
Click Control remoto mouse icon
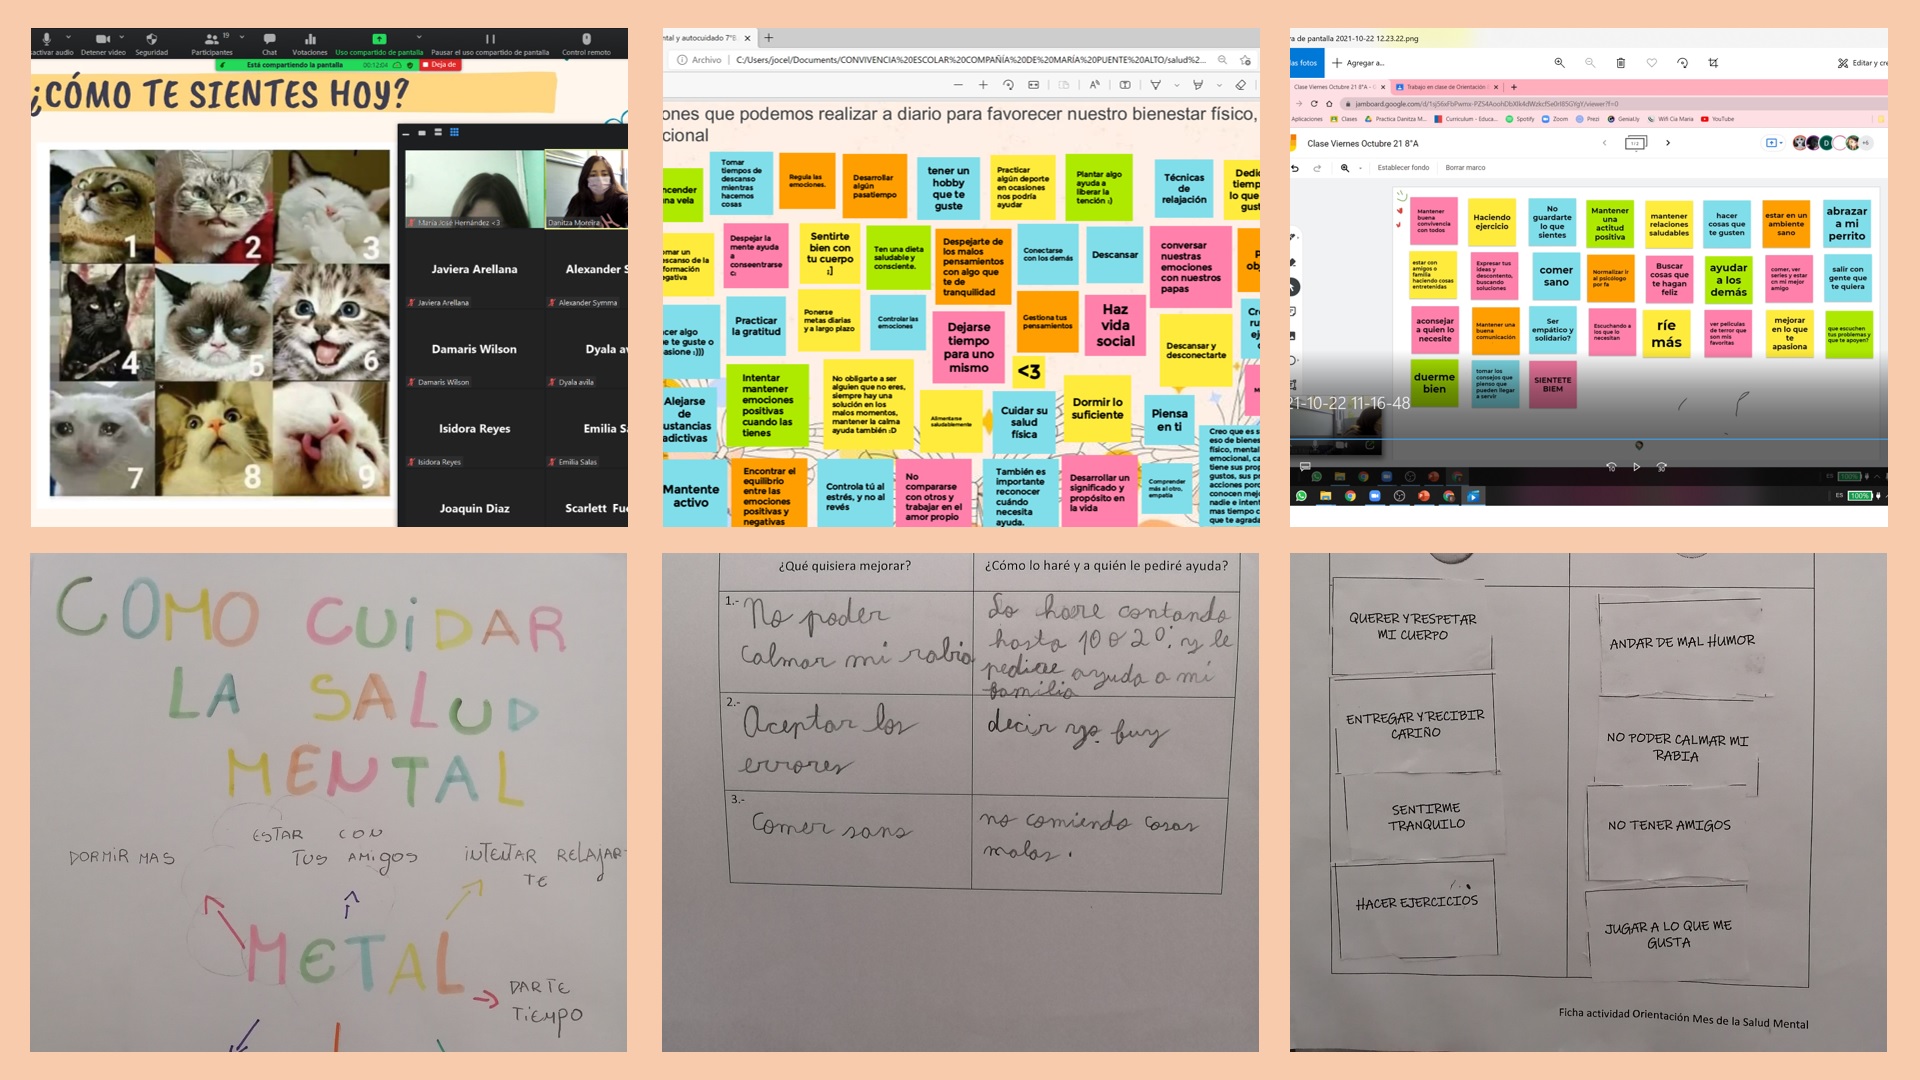click(586, 40)
